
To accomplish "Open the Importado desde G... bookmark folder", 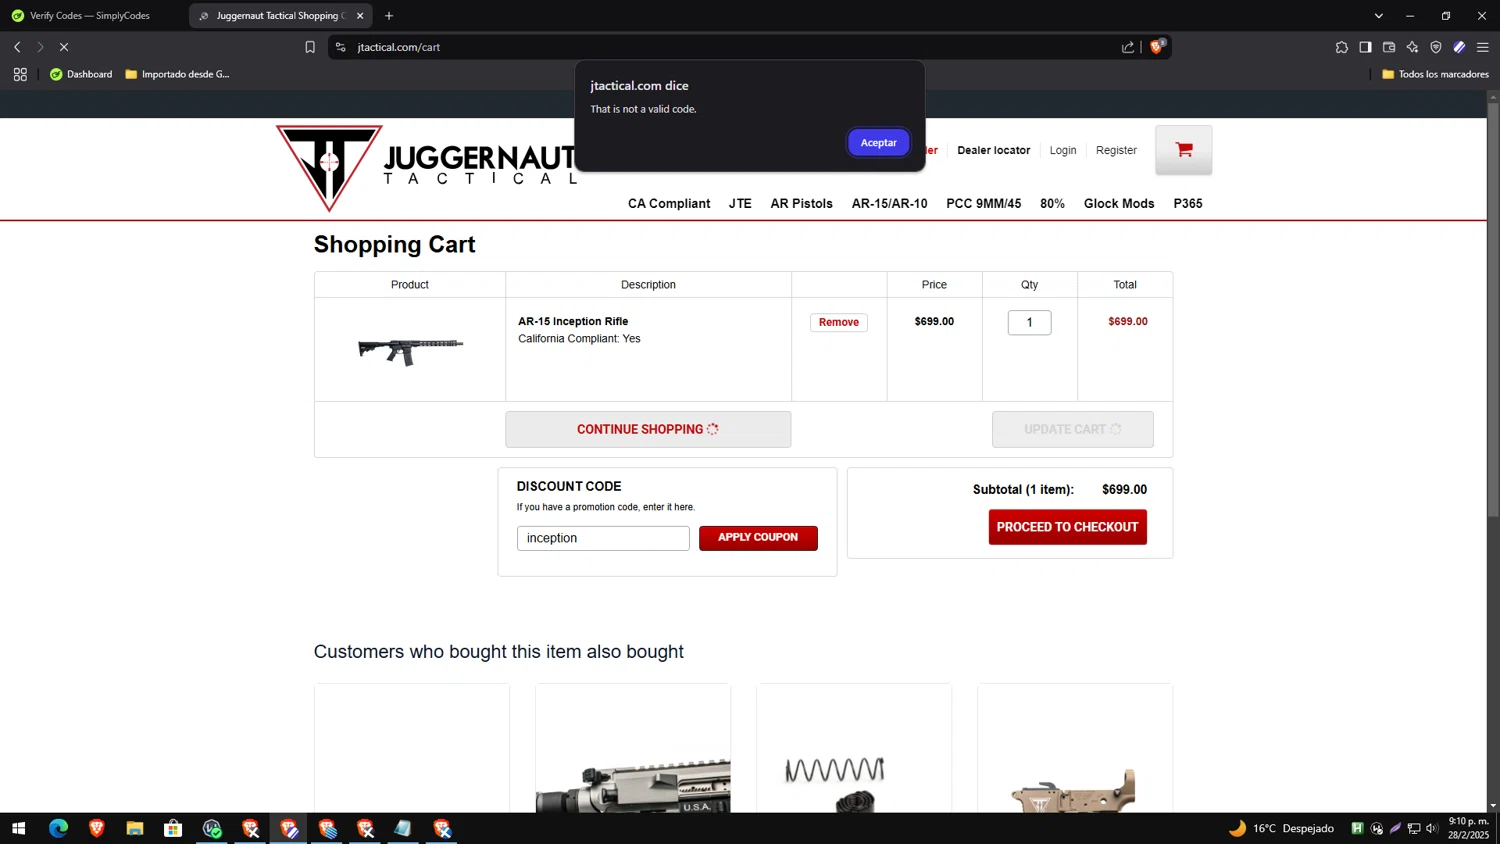I will pos(177,74).
